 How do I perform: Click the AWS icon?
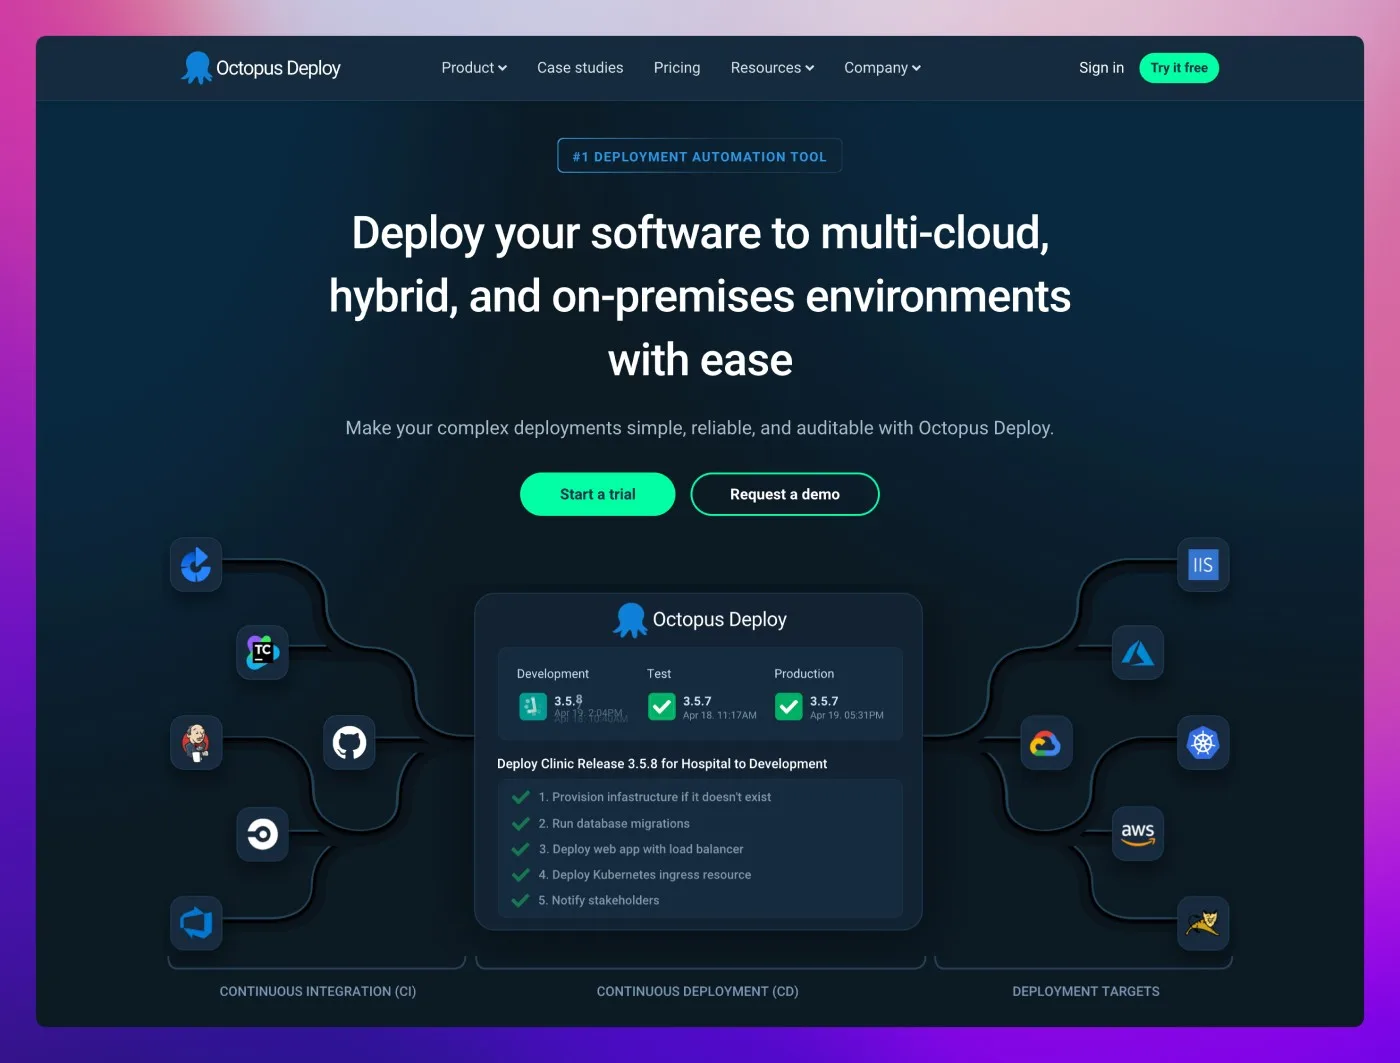[1138, 834]
